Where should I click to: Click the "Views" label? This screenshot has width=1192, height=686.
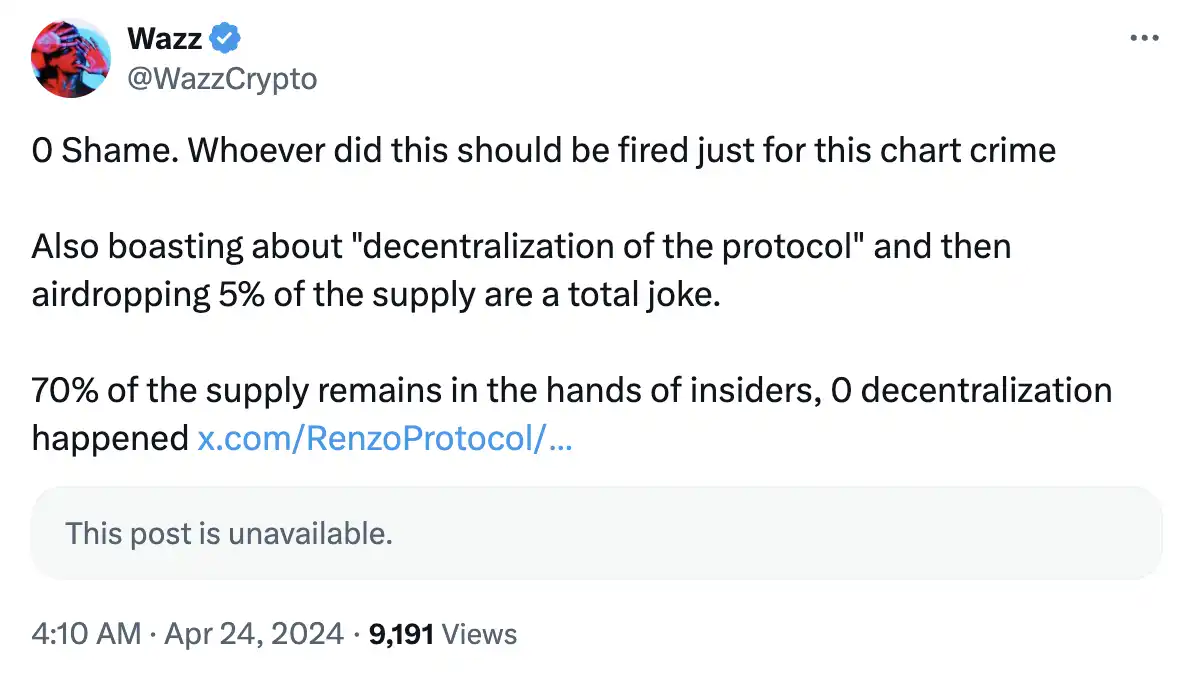click(479, 634)
